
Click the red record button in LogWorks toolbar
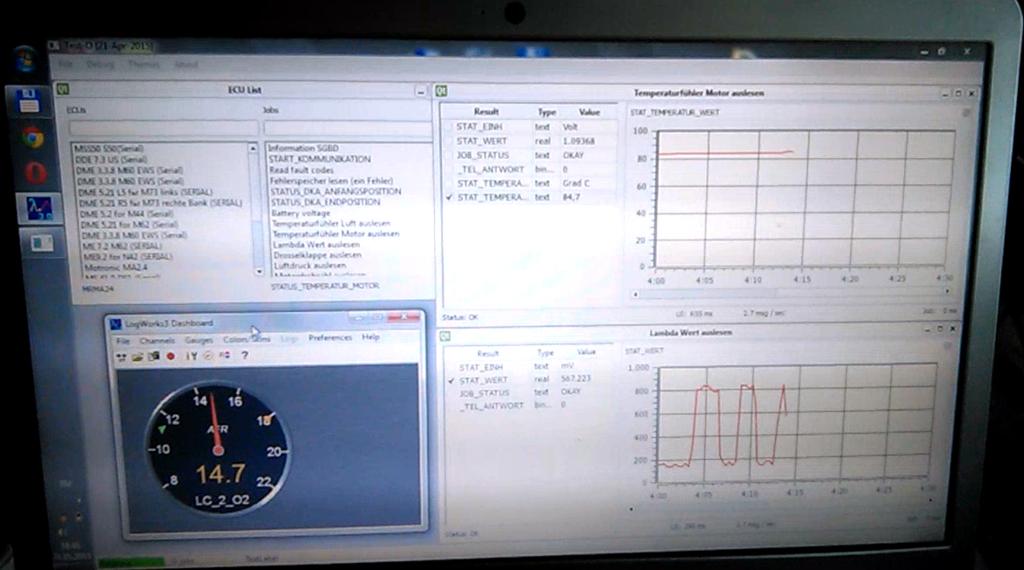171,356
